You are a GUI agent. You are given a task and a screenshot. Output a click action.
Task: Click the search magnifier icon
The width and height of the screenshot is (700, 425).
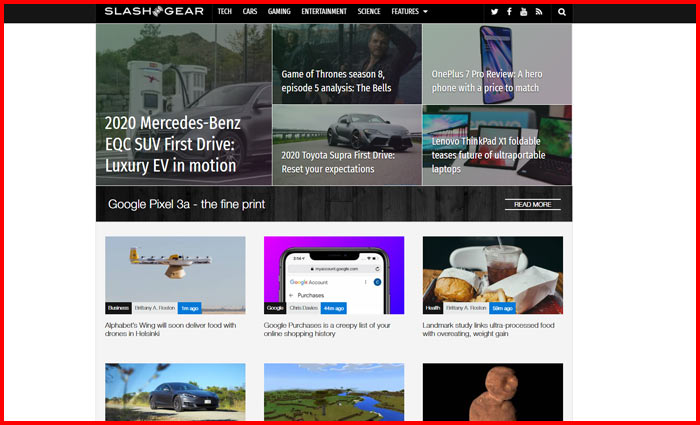pos(562,12)
